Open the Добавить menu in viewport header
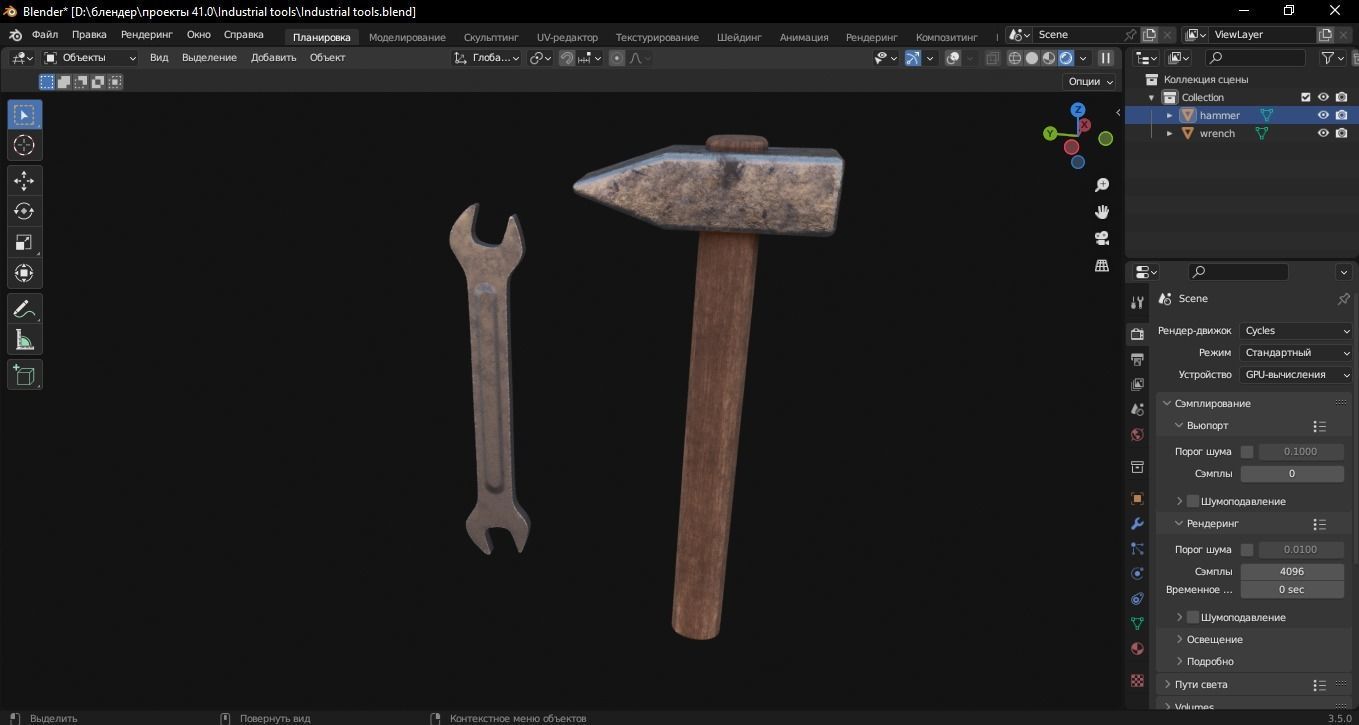 (273, 58)
